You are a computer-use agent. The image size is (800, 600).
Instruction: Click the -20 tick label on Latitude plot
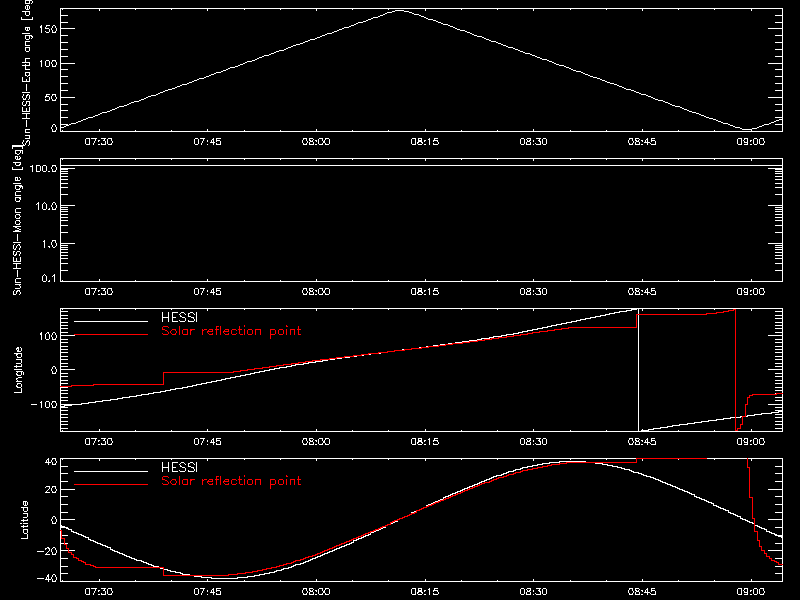[x=47, y=552]
